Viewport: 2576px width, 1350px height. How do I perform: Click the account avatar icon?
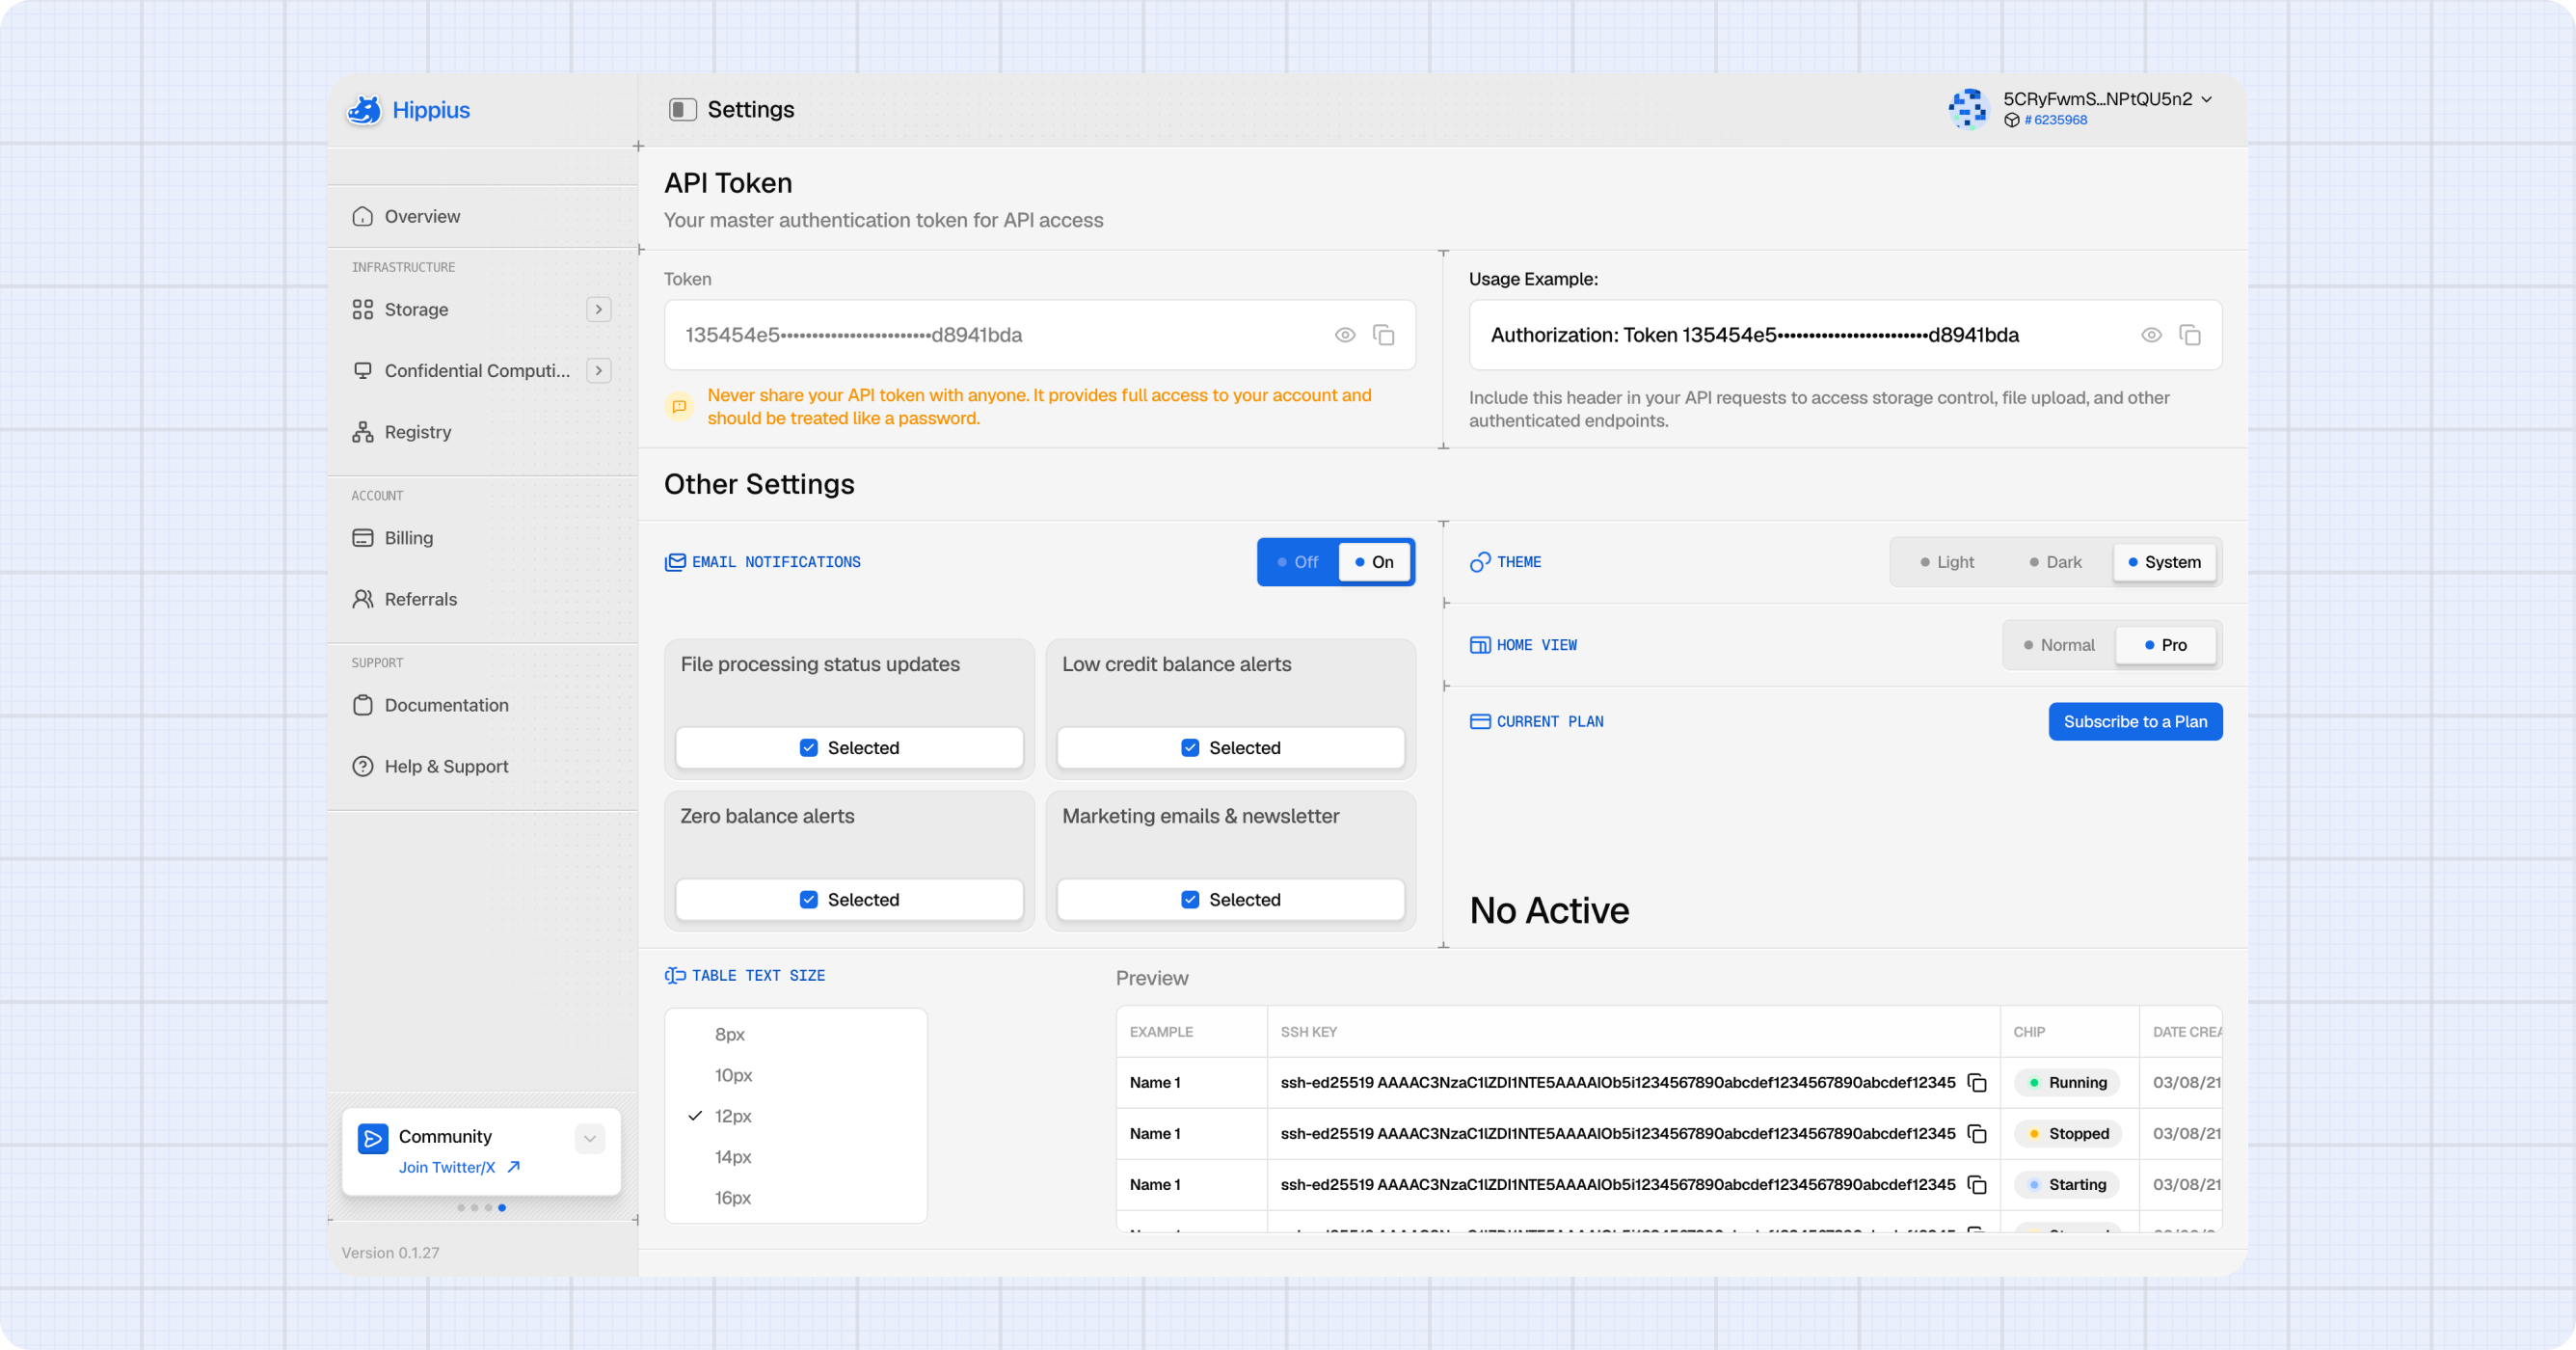(x=1967, y=109)
